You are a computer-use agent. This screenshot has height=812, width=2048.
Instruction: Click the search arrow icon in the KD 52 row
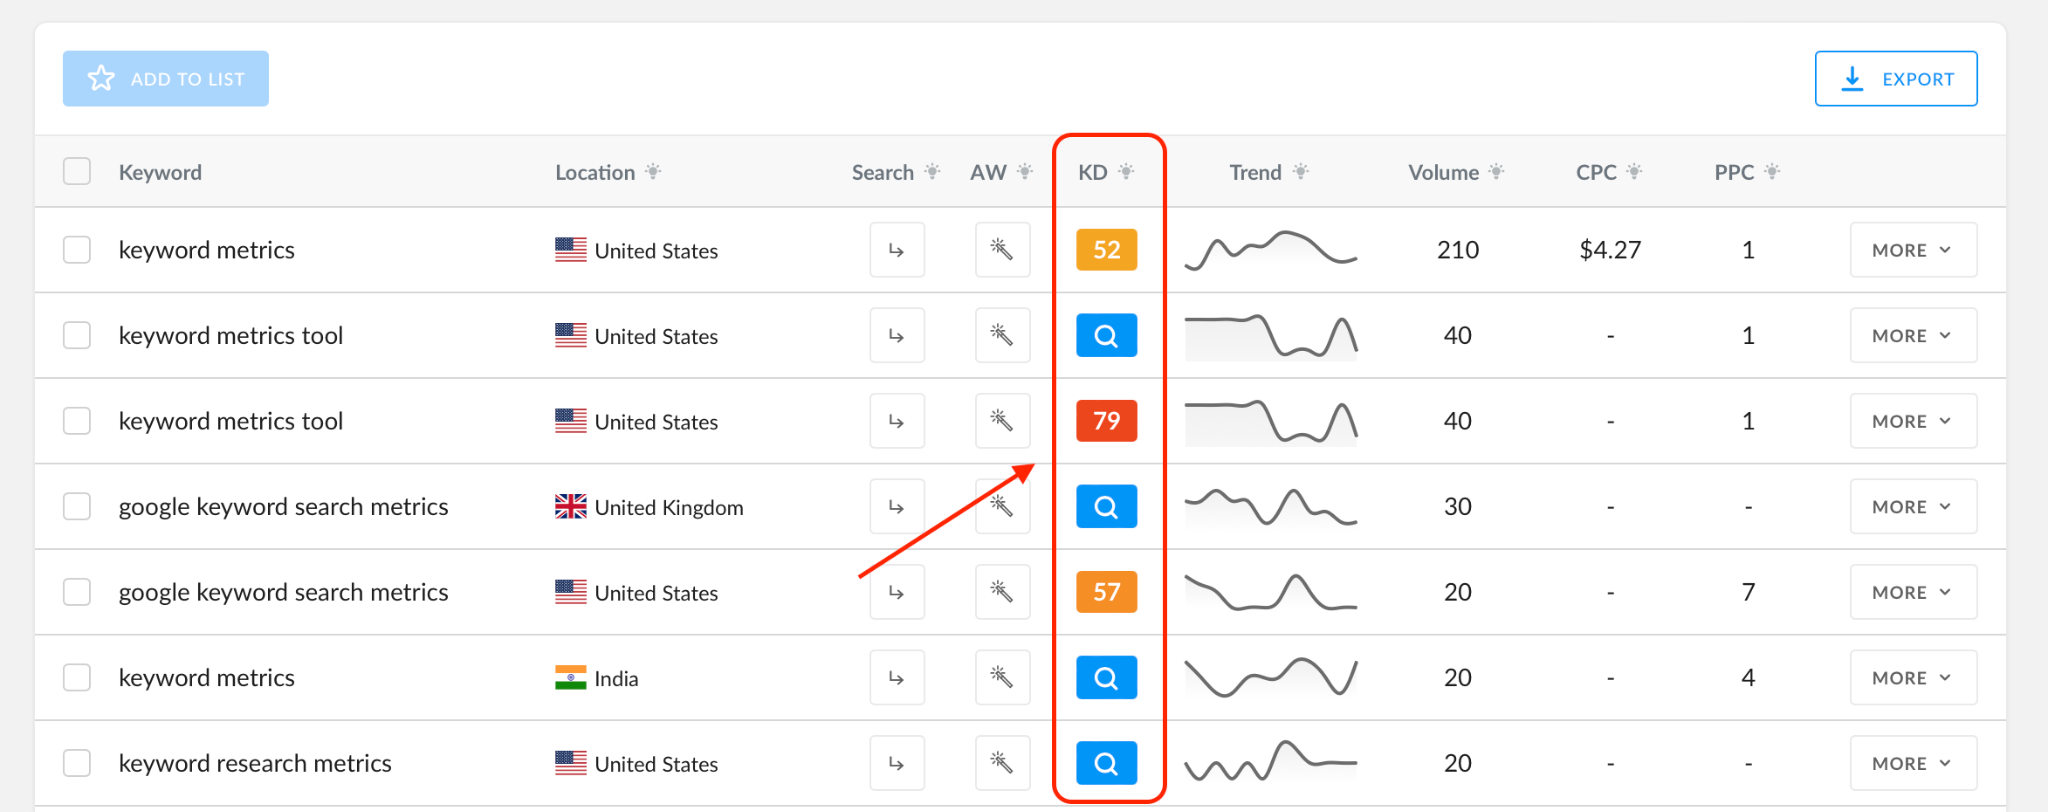coord(897,249)
